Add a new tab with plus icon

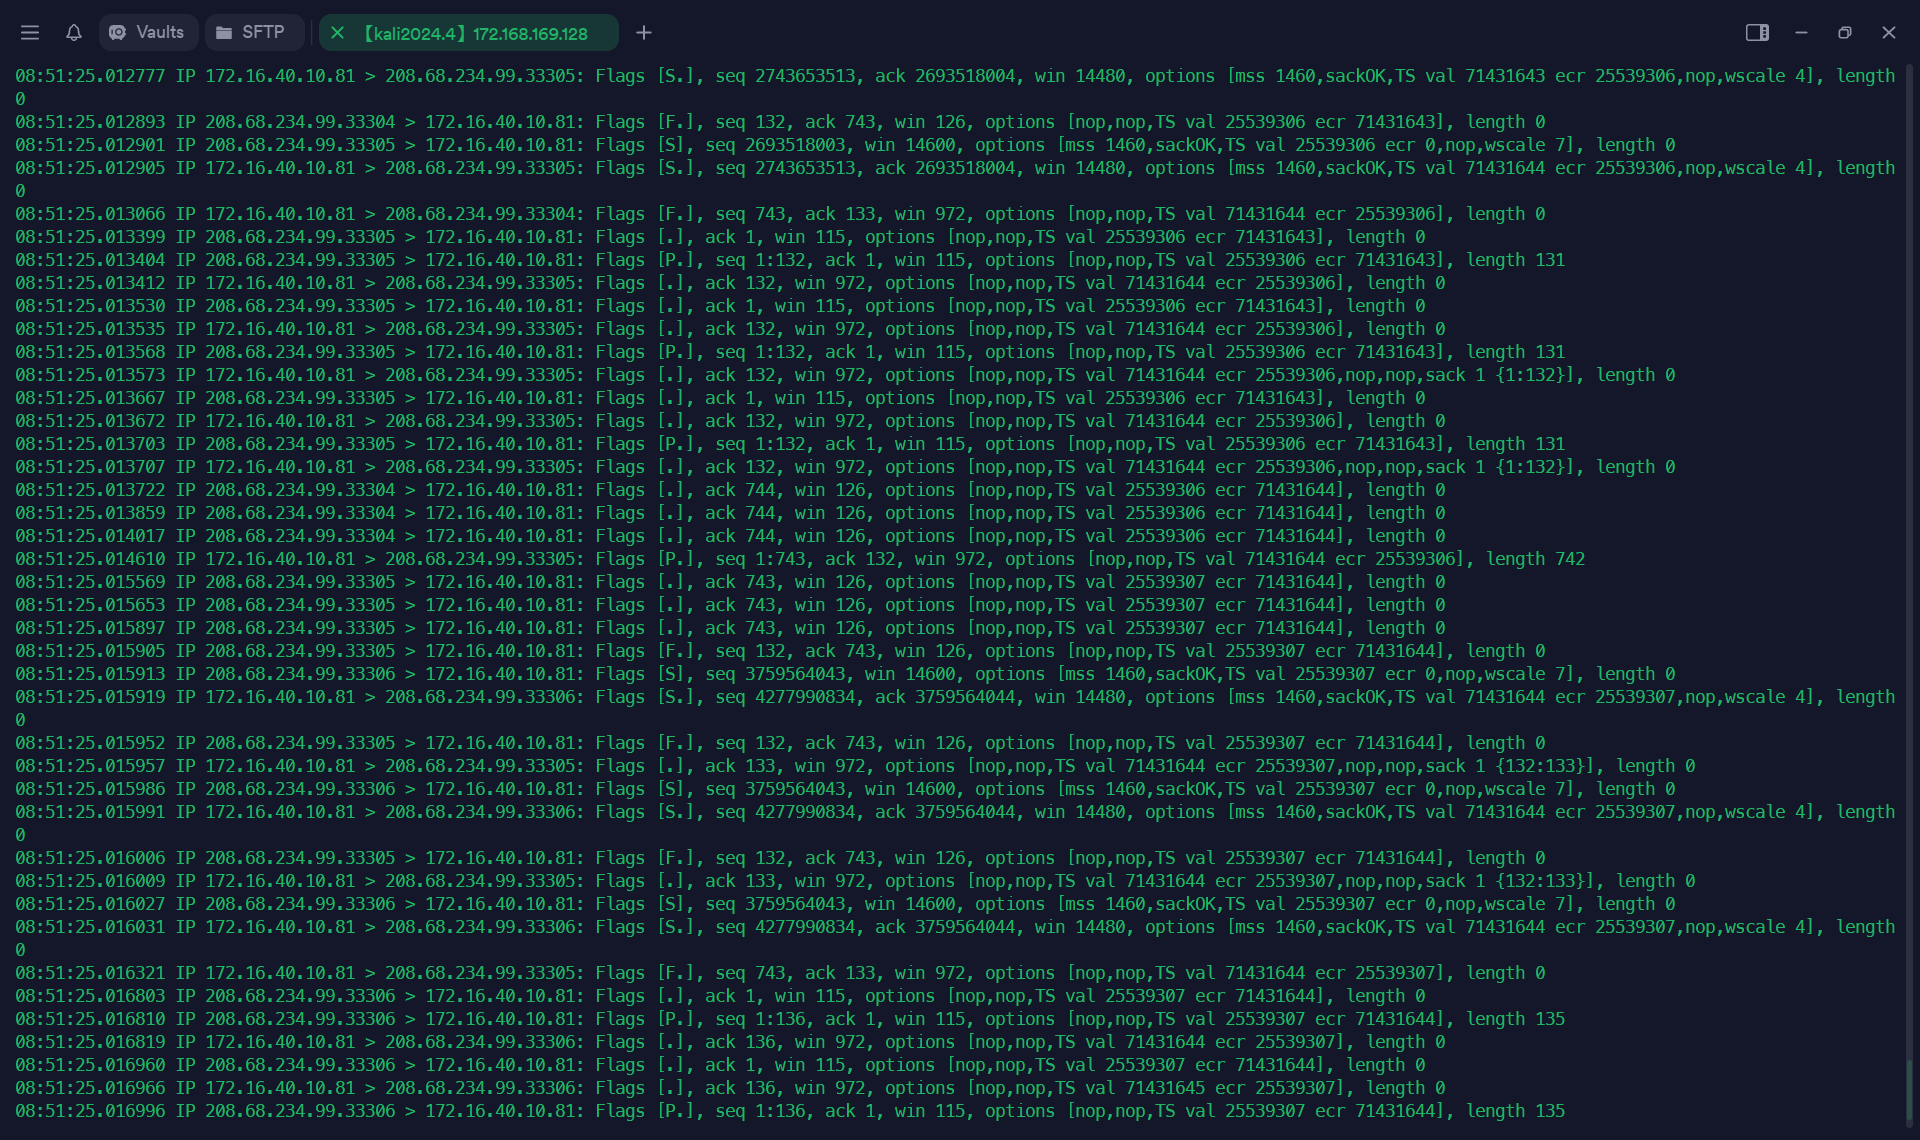pyautogui.click(x=643, y=33)
